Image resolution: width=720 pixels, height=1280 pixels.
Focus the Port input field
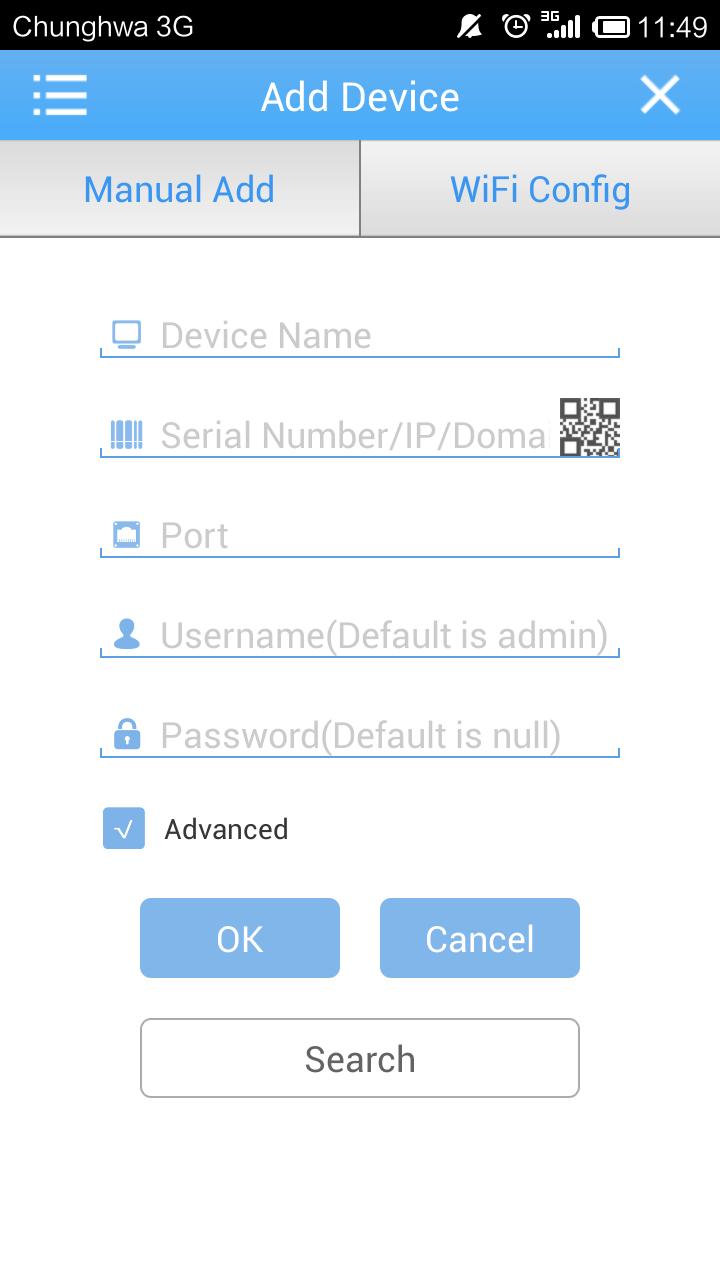(360, 535)
